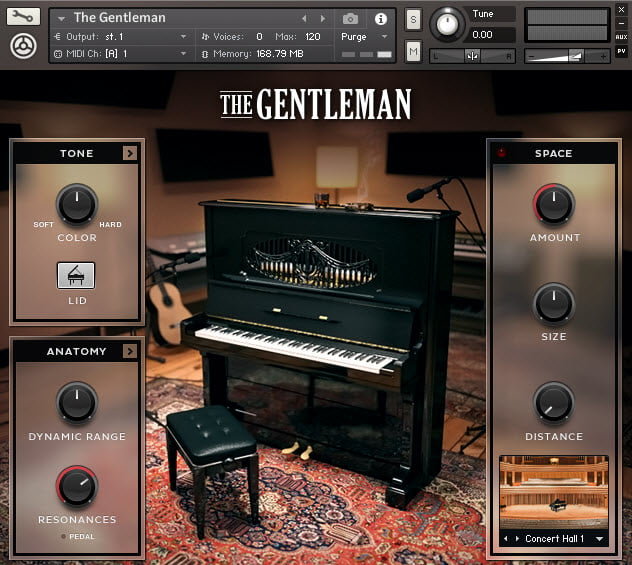The image size is (632, 565).
Task: Click the ANATOMY panel header
Action: 77,351
